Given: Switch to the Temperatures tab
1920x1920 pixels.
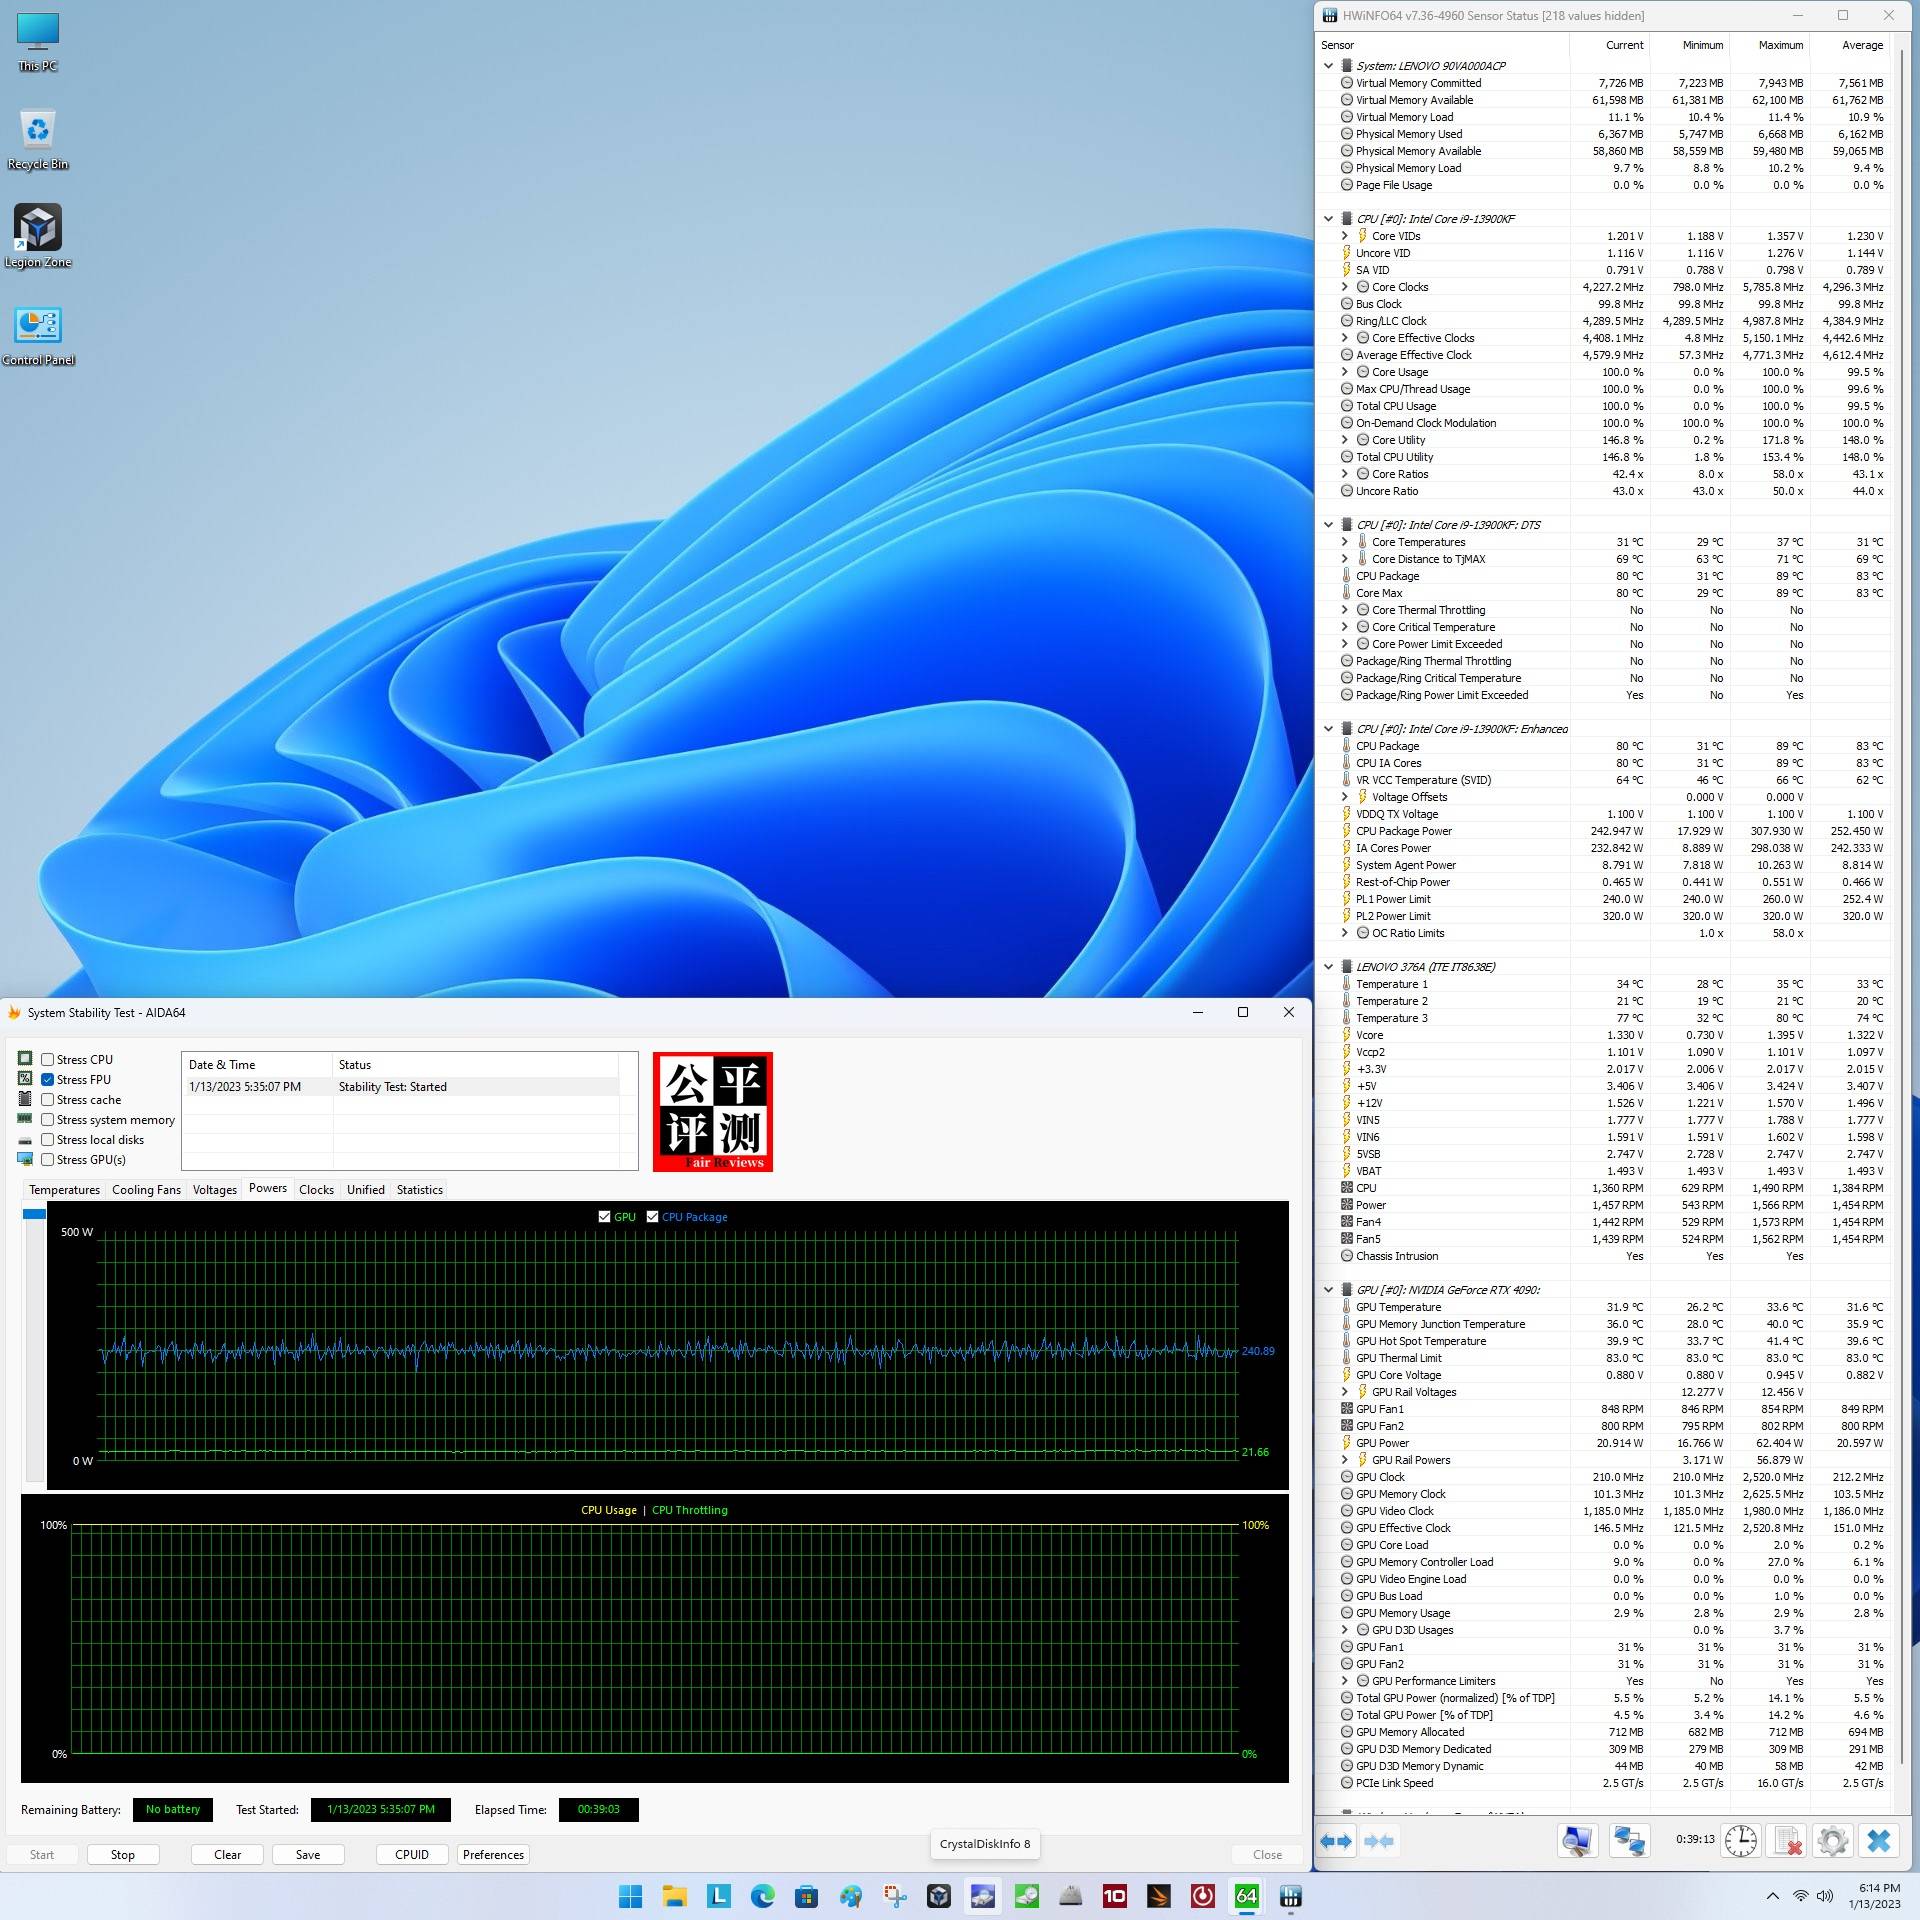Looking at the screenshot, I should point(64,1190).
